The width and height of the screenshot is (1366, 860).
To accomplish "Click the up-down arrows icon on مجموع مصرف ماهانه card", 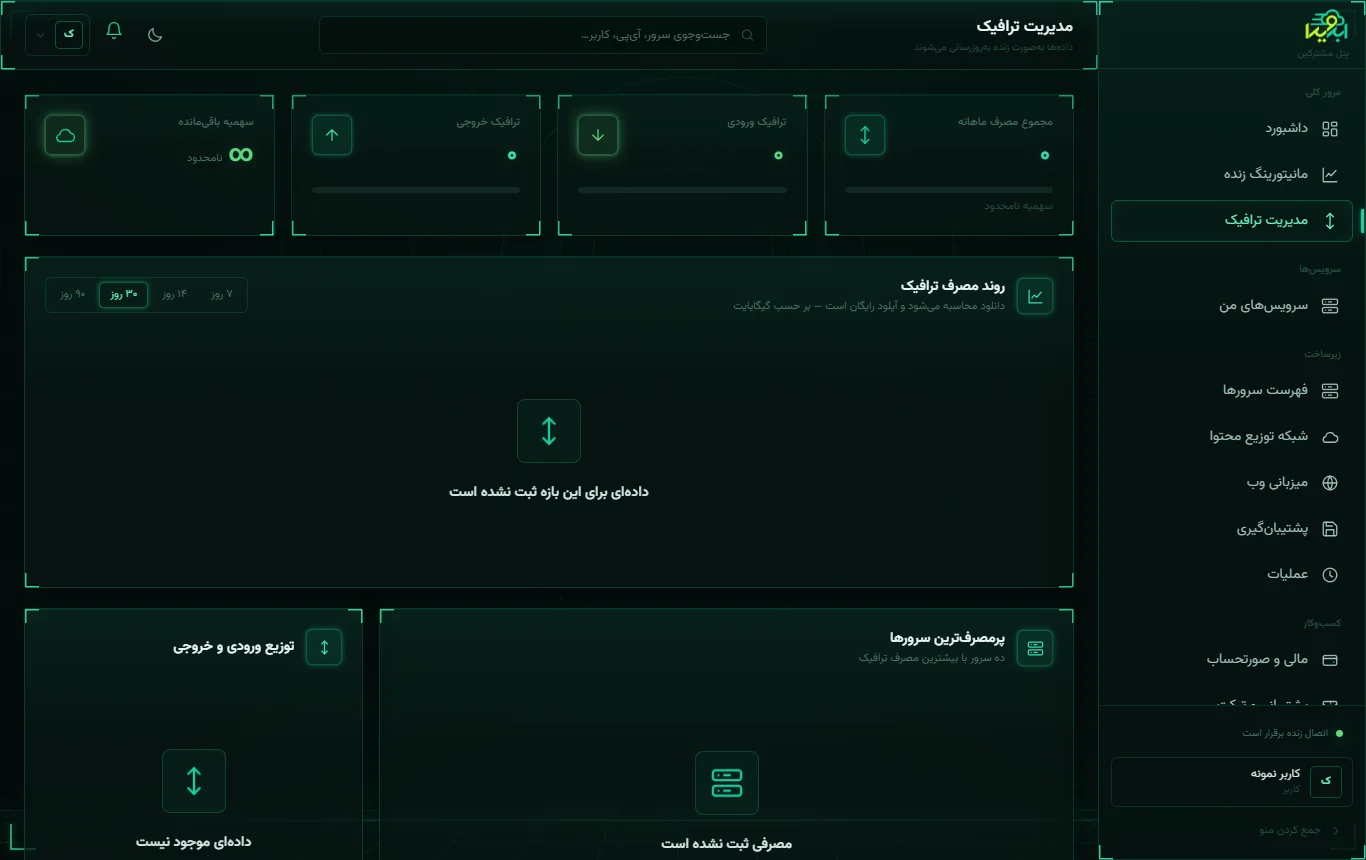I will [865, 135].
